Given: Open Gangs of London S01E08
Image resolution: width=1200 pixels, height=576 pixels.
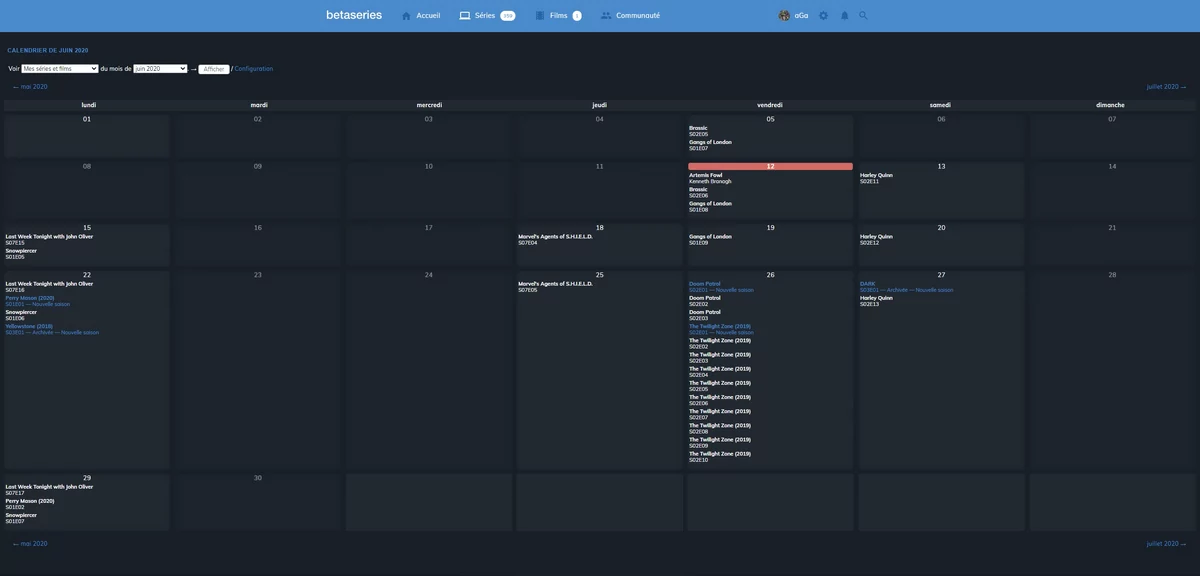Looking at the screenshot, I should click(x=710, y=206).
